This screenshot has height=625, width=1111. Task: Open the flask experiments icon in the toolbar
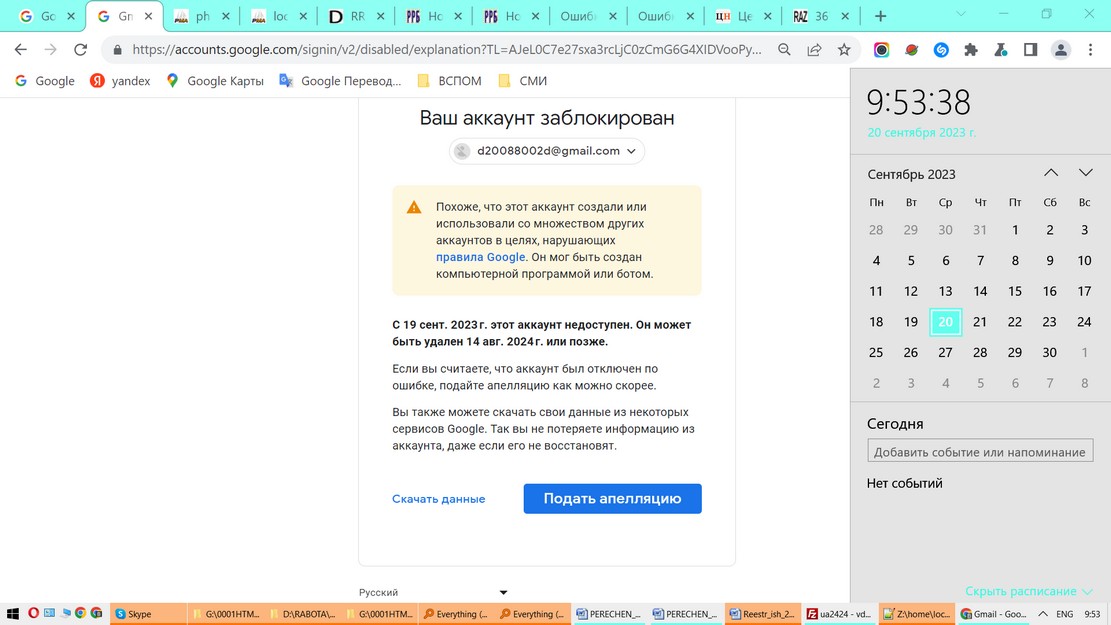click(x=1000, y=50)
